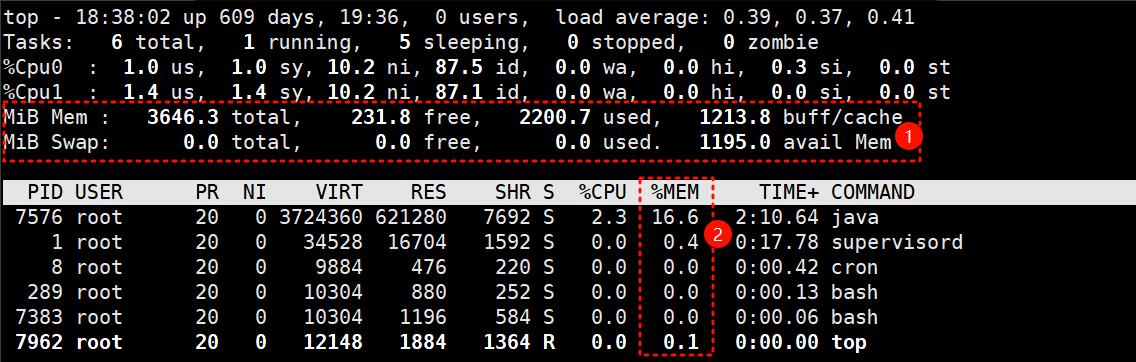Click java's RES value 621280
This screenshot has height=362, width=1136.
tap(411, 217)
